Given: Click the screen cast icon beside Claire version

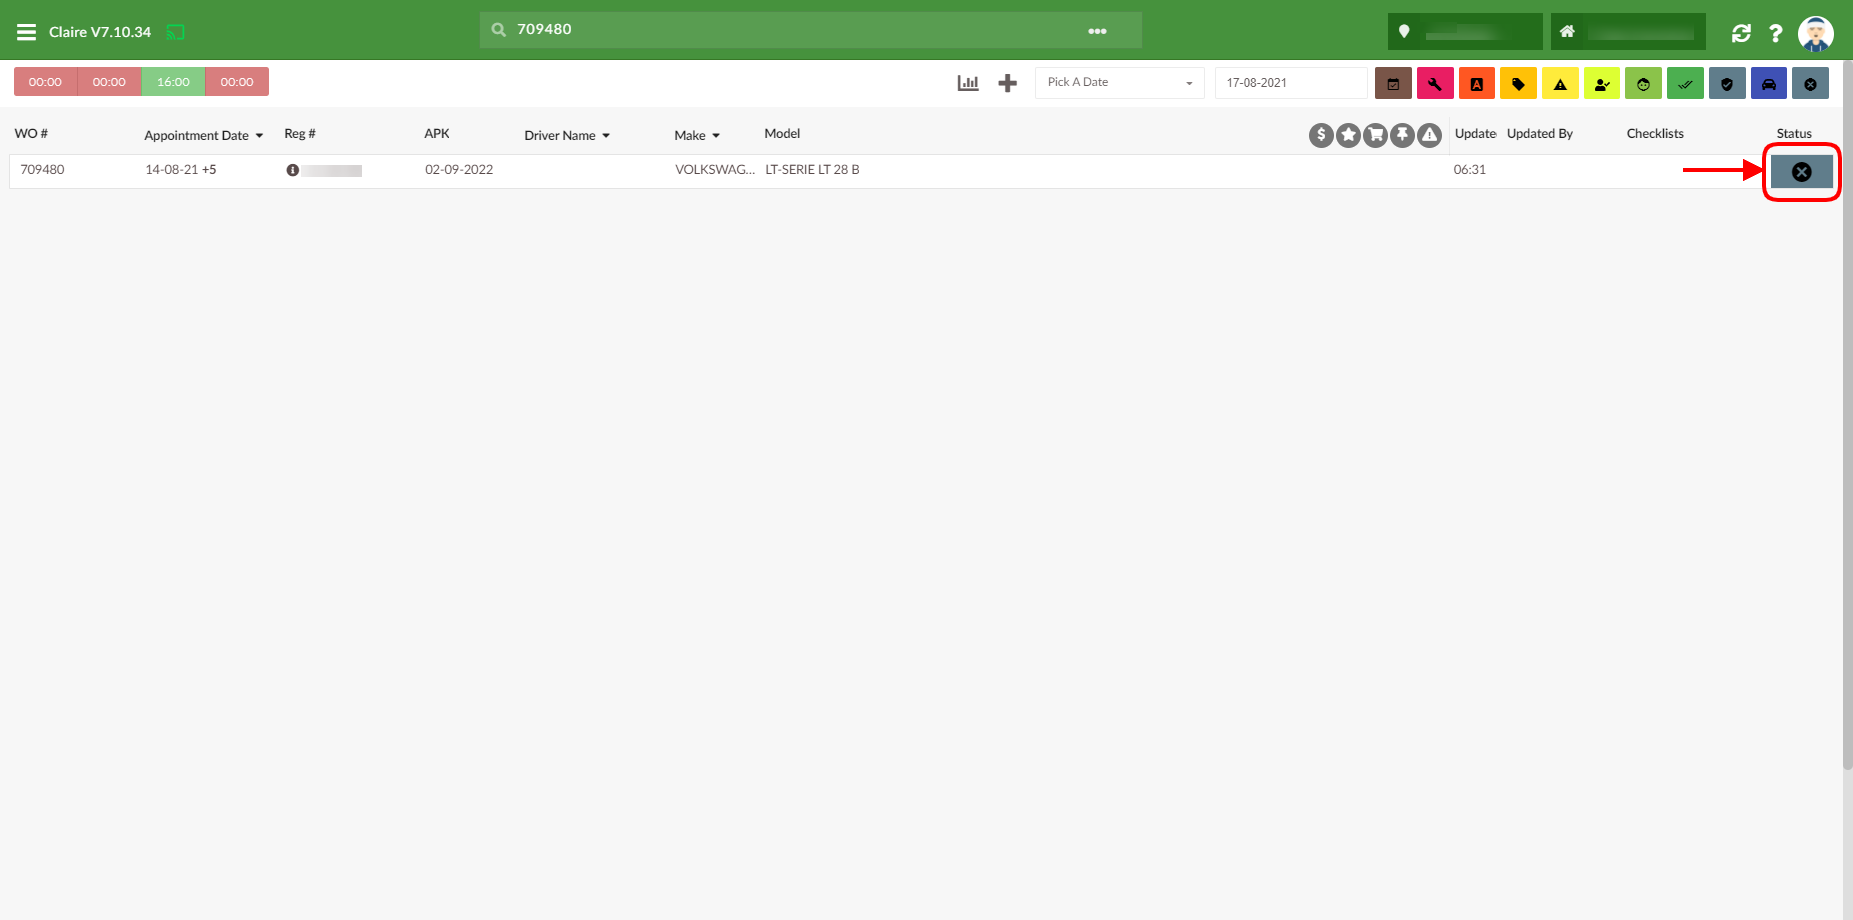Looking at the screenshot, I should coord(175,32).
